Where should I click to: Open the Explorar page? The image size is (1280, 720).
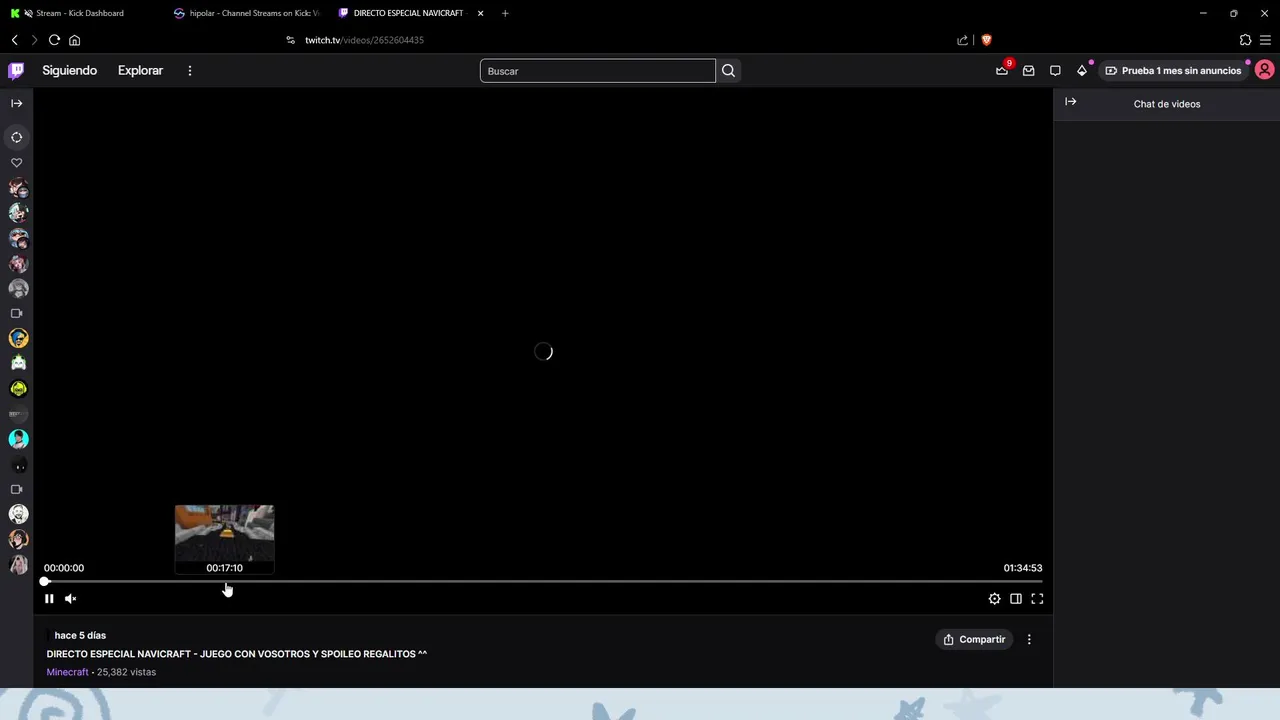(140, 71)
